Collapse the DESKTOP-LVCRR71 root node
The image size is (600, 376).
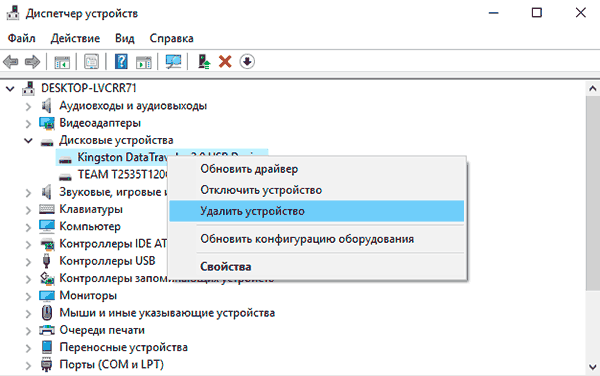coord(10,89)
